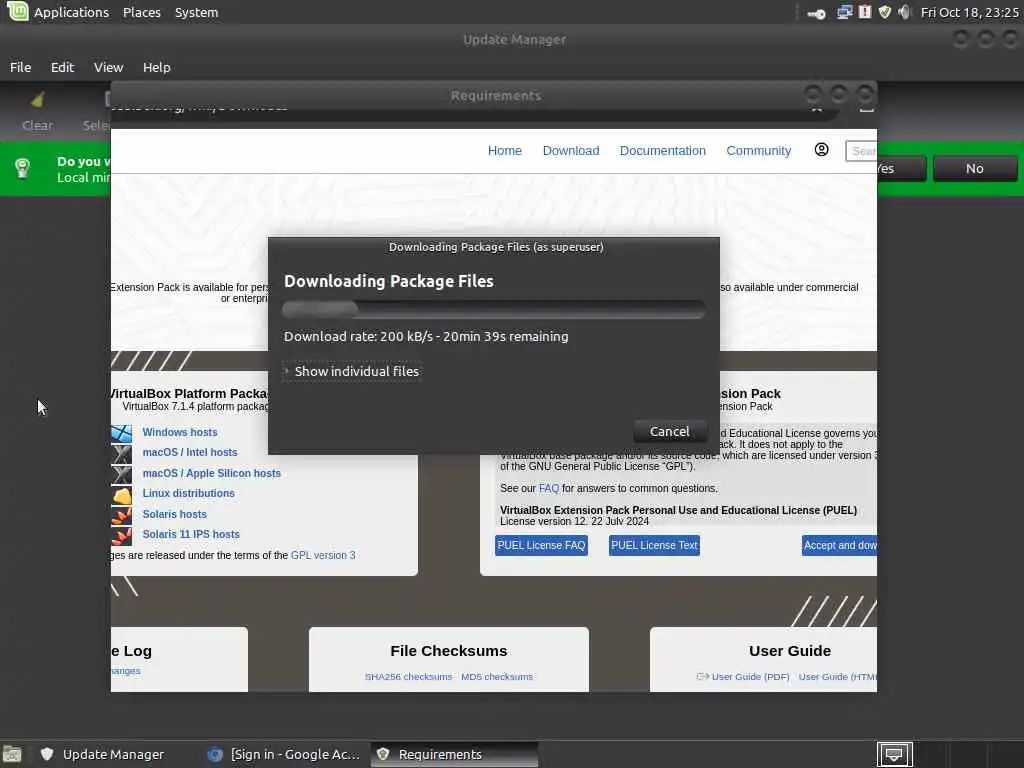Open the Documentation link

pyautogui.click(x=663, y=151)
